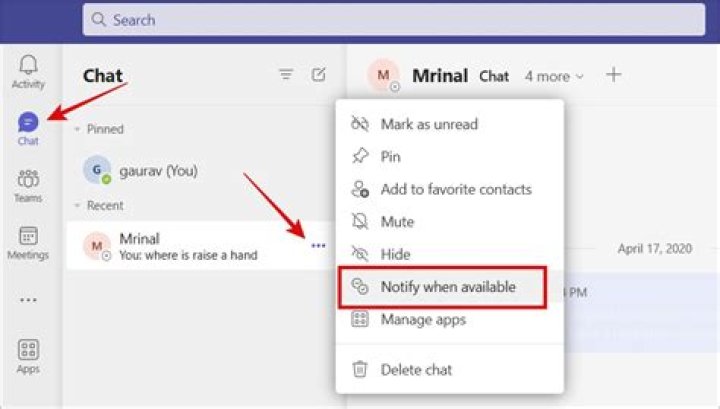Hide the chat from the menu
Viewport: 720px width, 409px height.
pyautogui.click(x=449, y=254)
